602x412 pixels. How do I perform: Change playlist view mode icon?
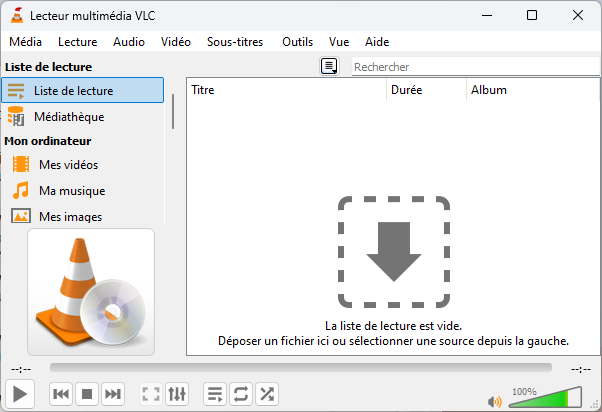(329, 66)
